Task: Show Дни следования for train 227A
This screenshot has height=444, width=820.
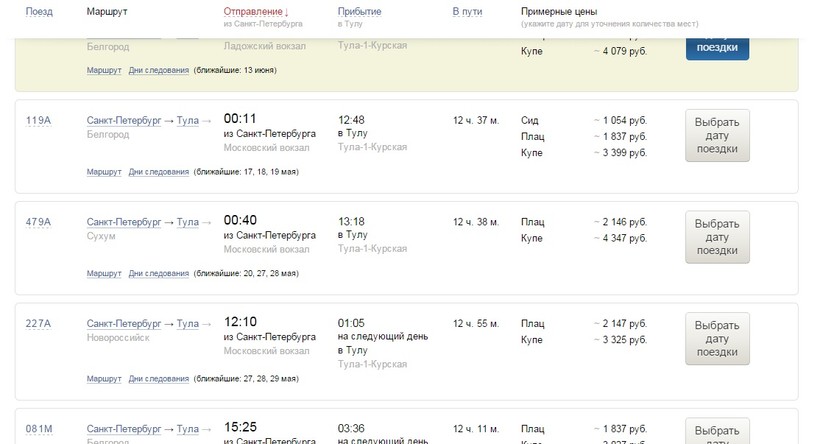Action: coord(158,379)
